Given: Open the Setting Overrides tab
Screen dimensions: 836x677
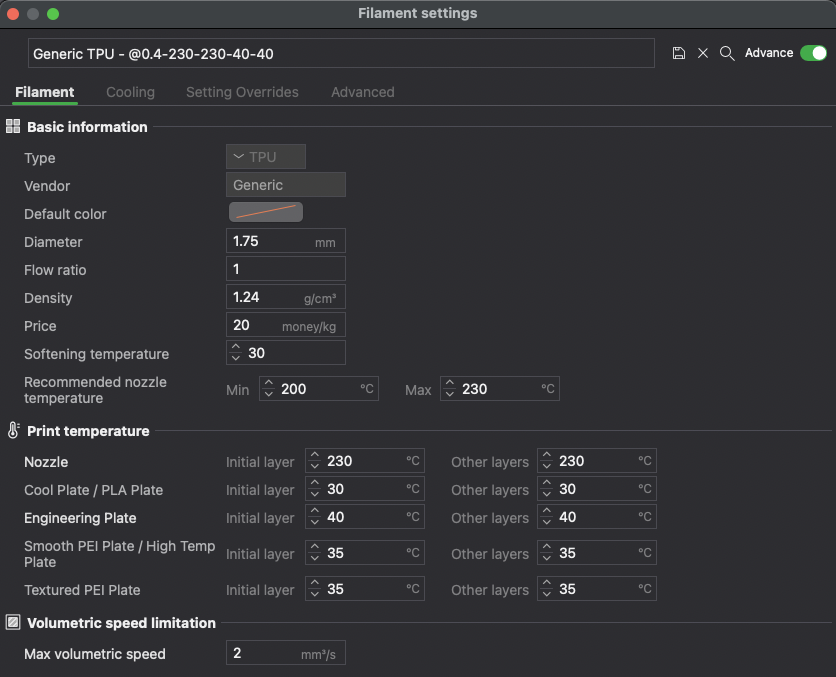Looking at the screenshot, I should point(242,92).
